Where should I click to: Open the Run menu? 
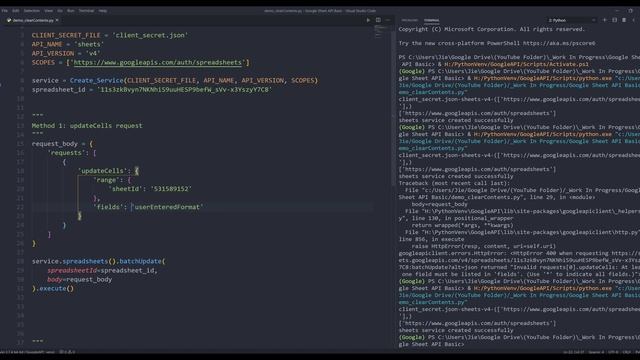(71, 11)
